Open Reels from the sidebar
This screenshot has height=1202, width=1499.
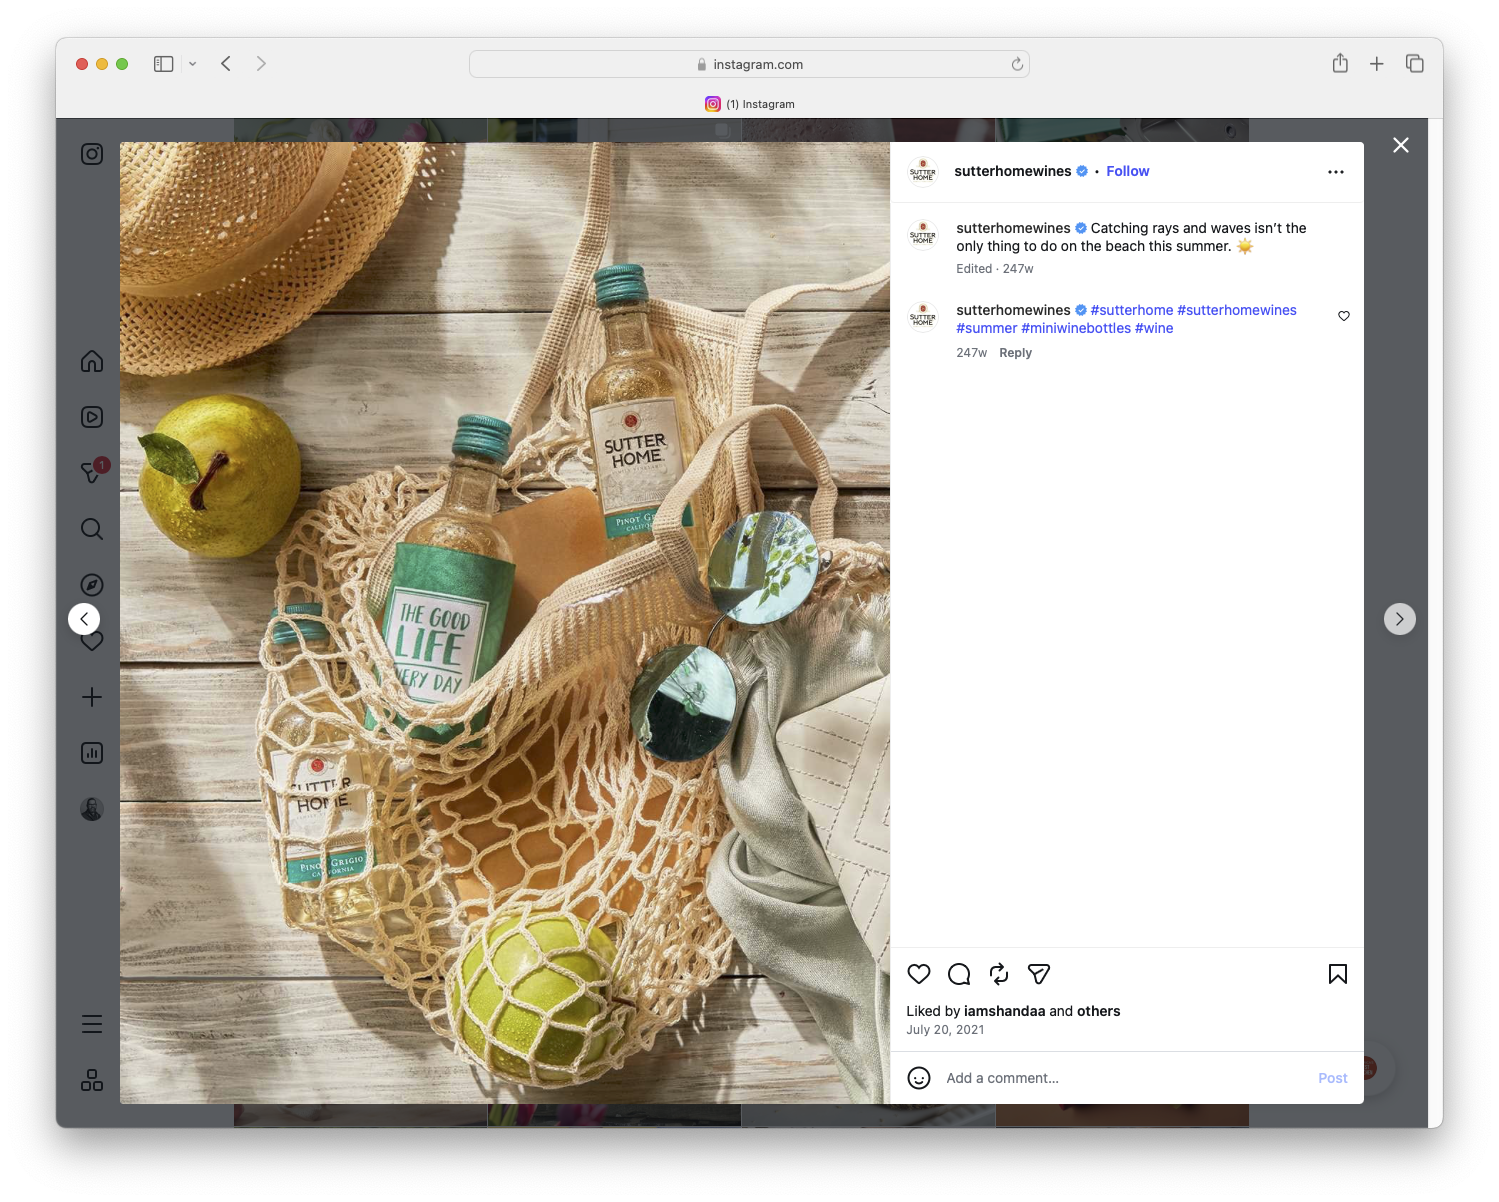click(x=92, y=417)
